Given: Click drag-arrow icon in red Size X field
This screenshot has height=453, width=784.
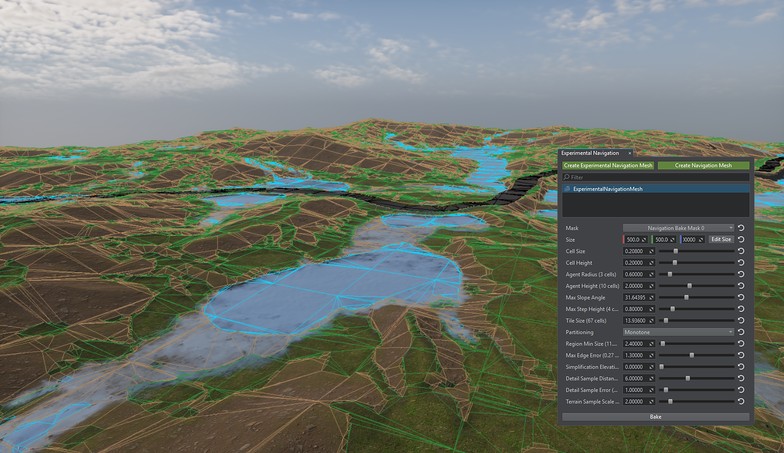Looking at the screenshot, I should click(644, 240).
